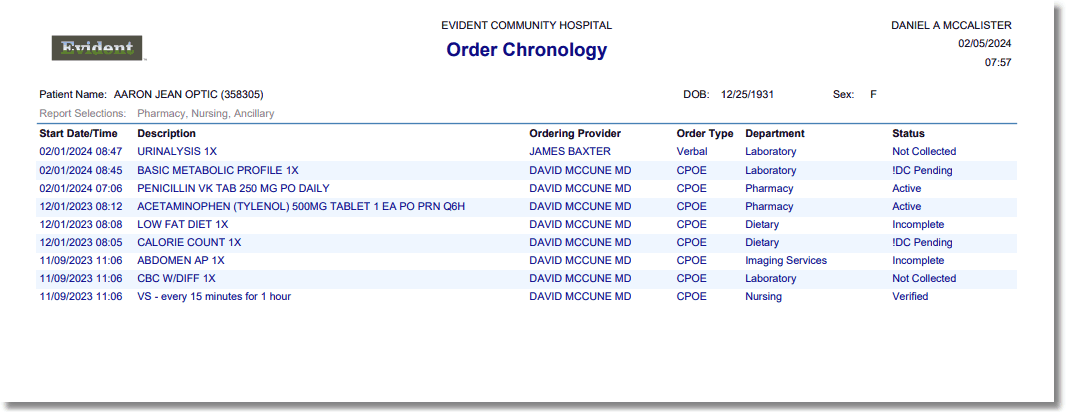Select BASIC METABOLIC PROFILE 1X order
The width and height of the screenshot is (1066, 414).
point(217,170)
